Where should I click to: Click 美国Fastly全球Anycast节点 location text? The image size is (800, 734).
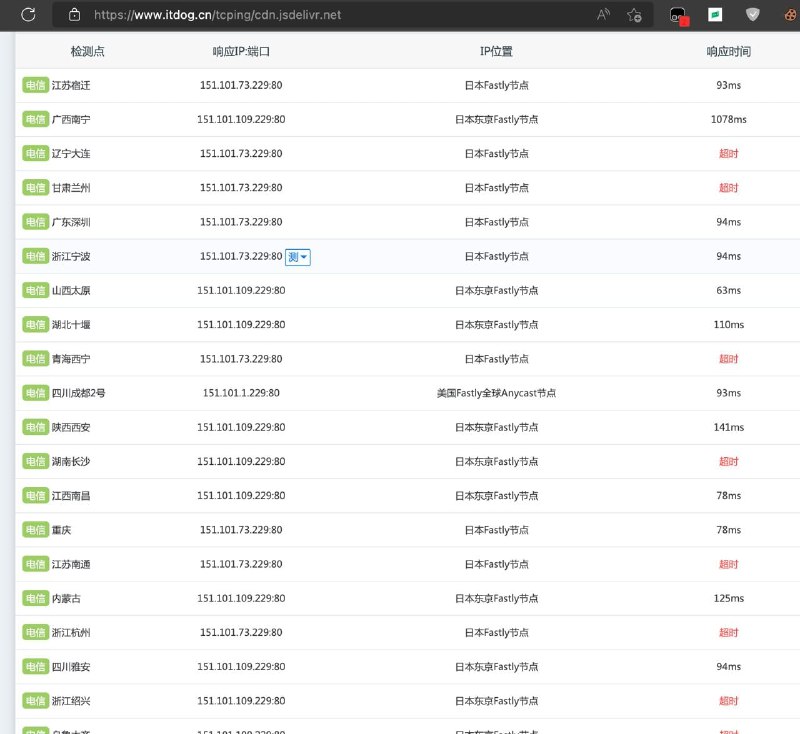click(496, 393)
